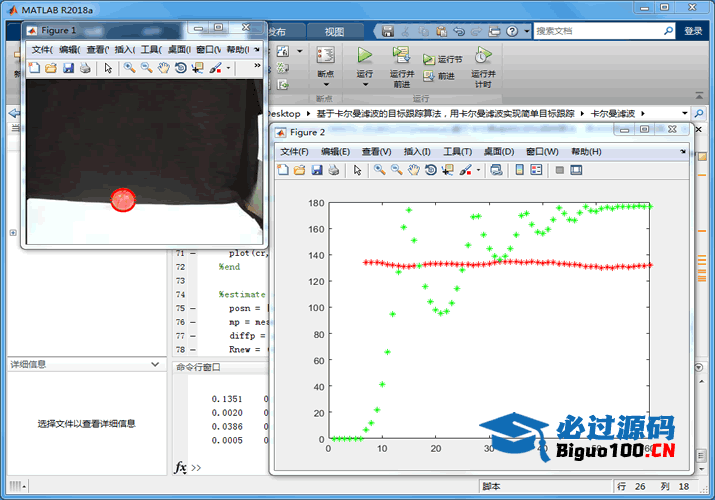Viewport: 715px width, 500px height.
Task: Switch to the 视图 ribbon tab
Action: tap(334, 31)
